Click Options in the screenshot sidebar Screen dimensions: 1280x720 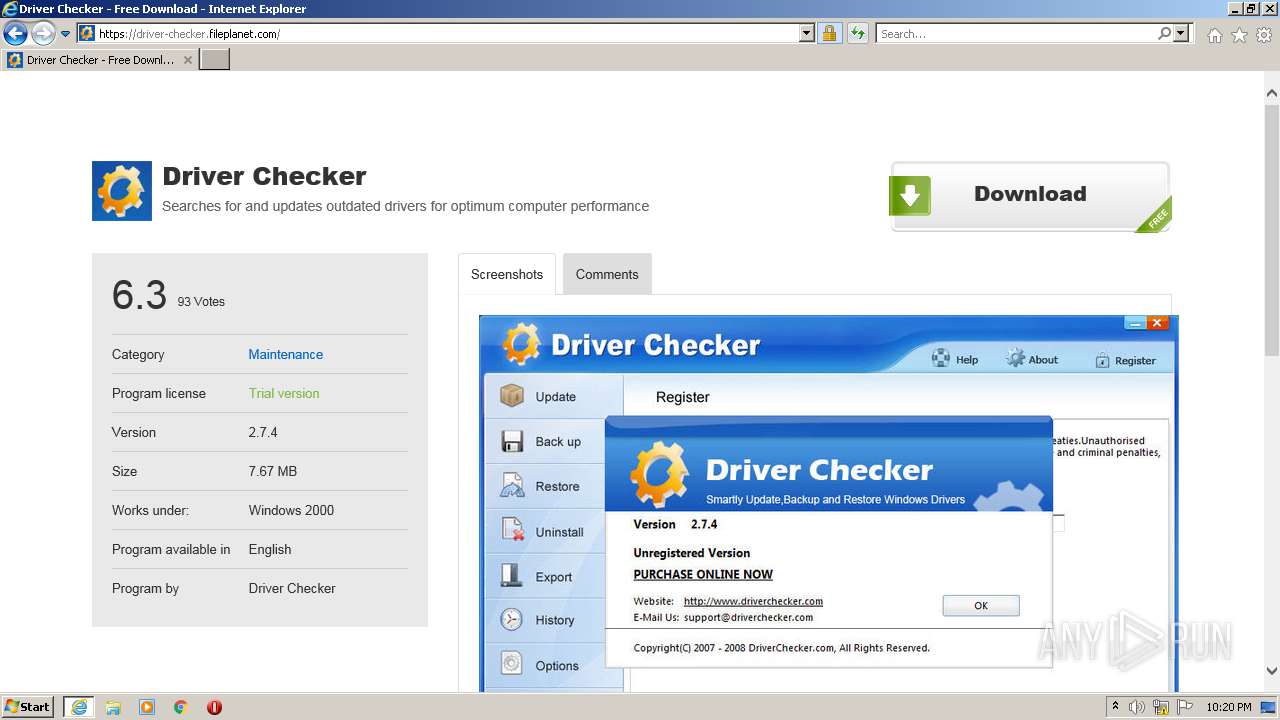coord(554,665)
